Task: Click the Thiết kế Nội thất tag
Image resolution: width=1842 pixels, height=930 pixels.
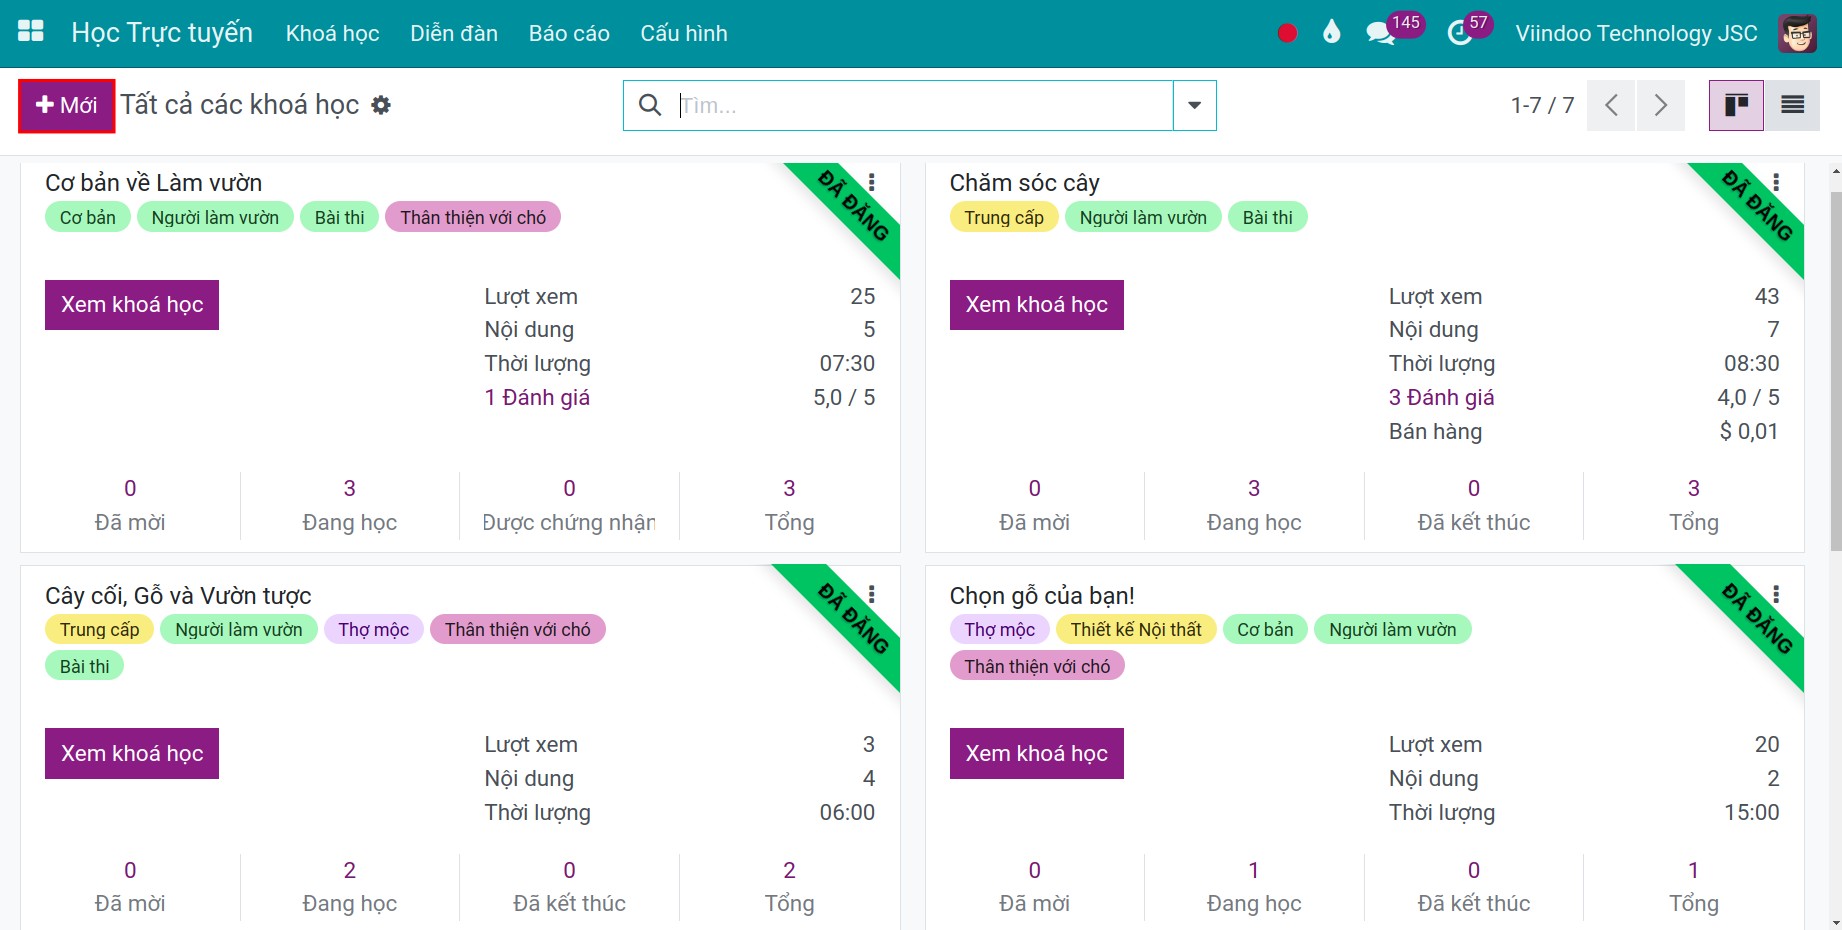Action: (1136, 629)
